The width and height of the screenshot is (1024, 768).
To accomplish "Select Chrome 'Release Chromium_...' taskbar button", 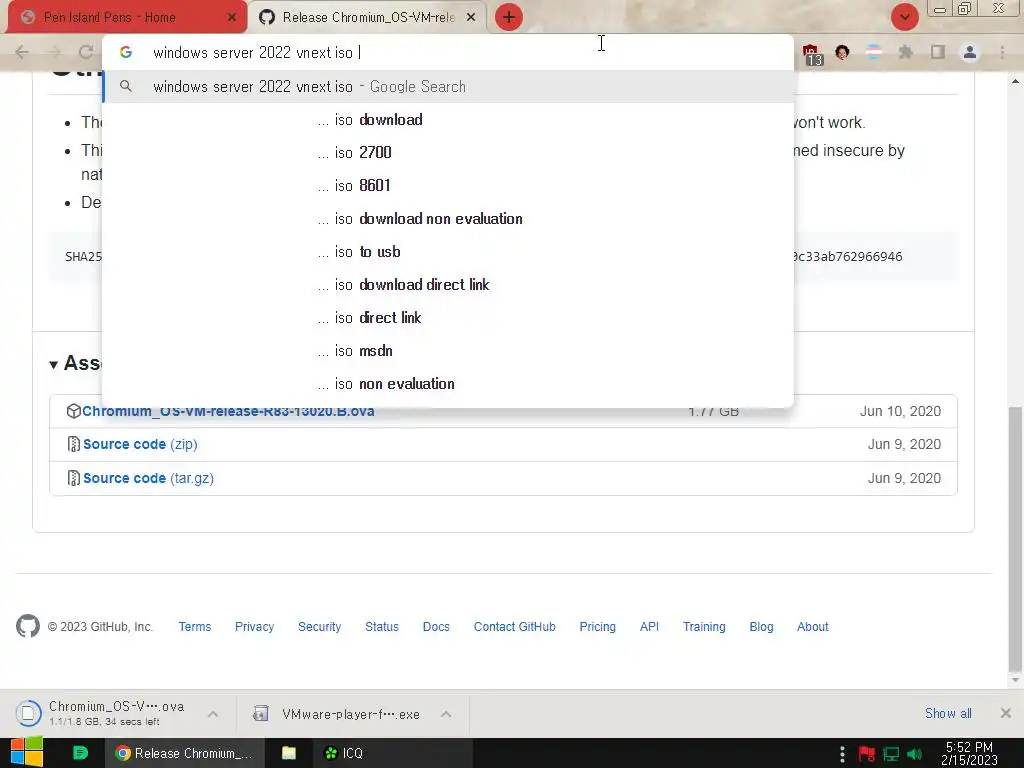I will 184,753.
